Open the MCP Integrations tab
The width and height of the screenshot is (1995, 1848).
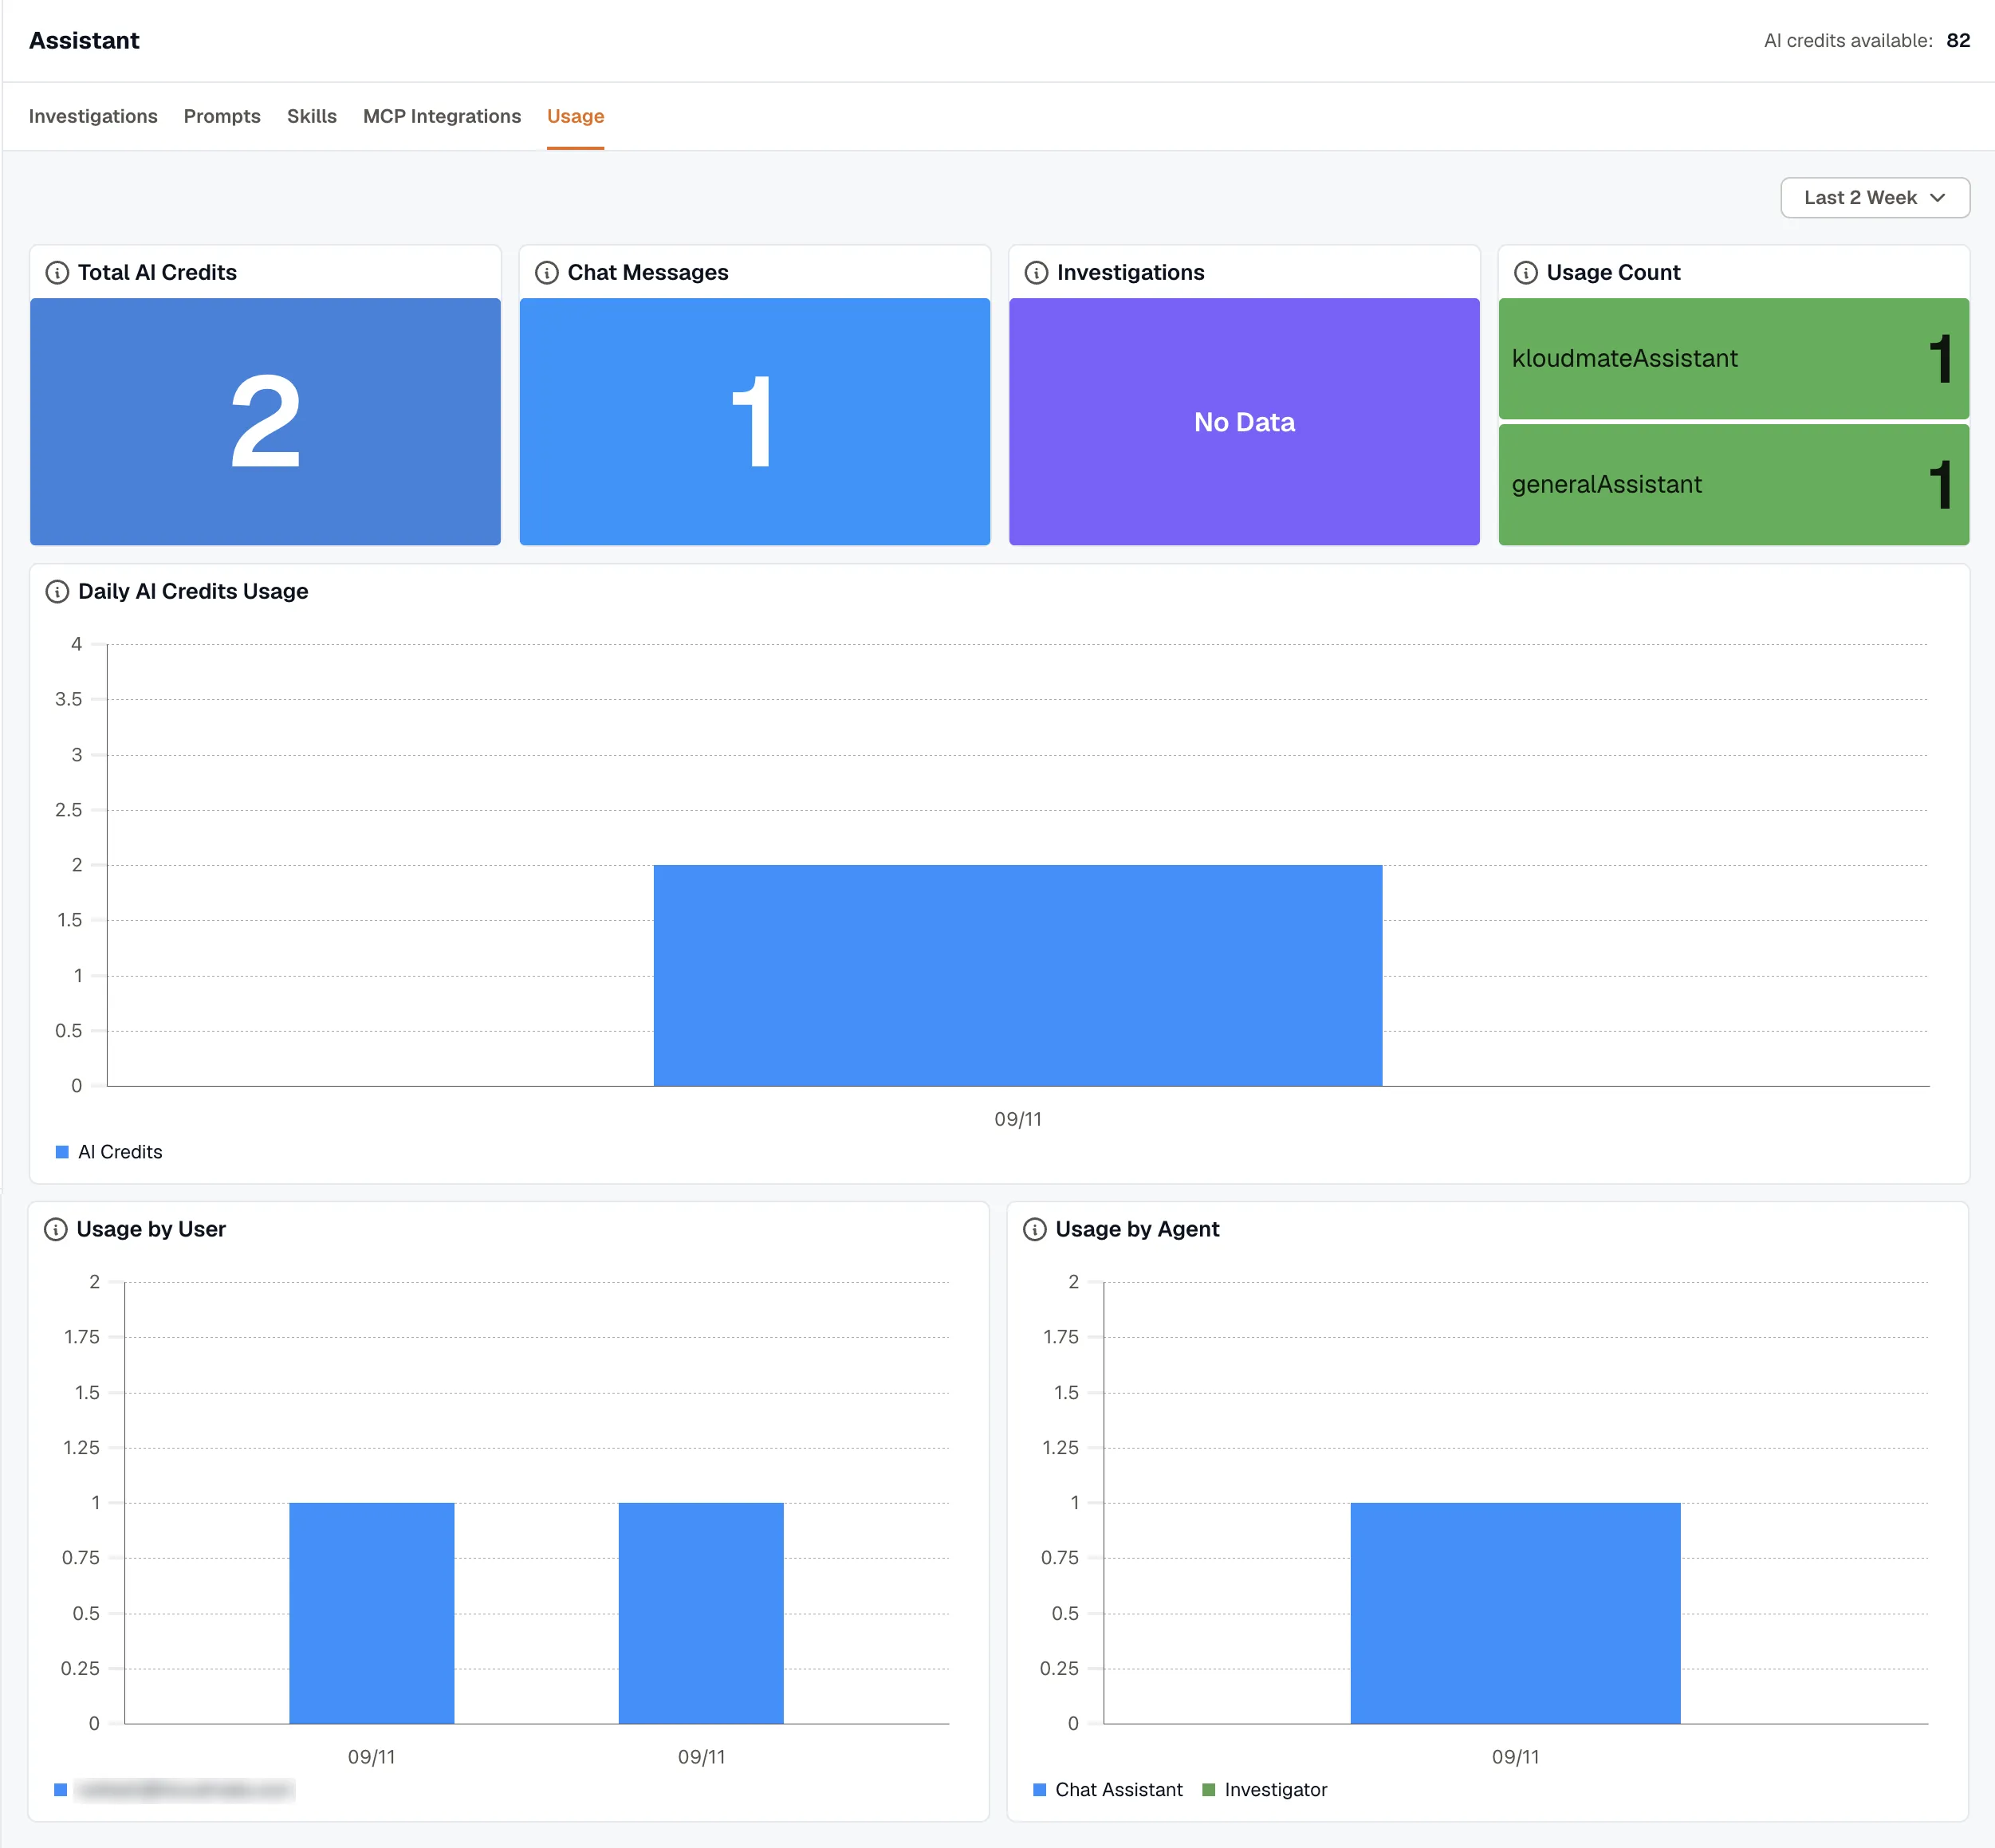442,116
